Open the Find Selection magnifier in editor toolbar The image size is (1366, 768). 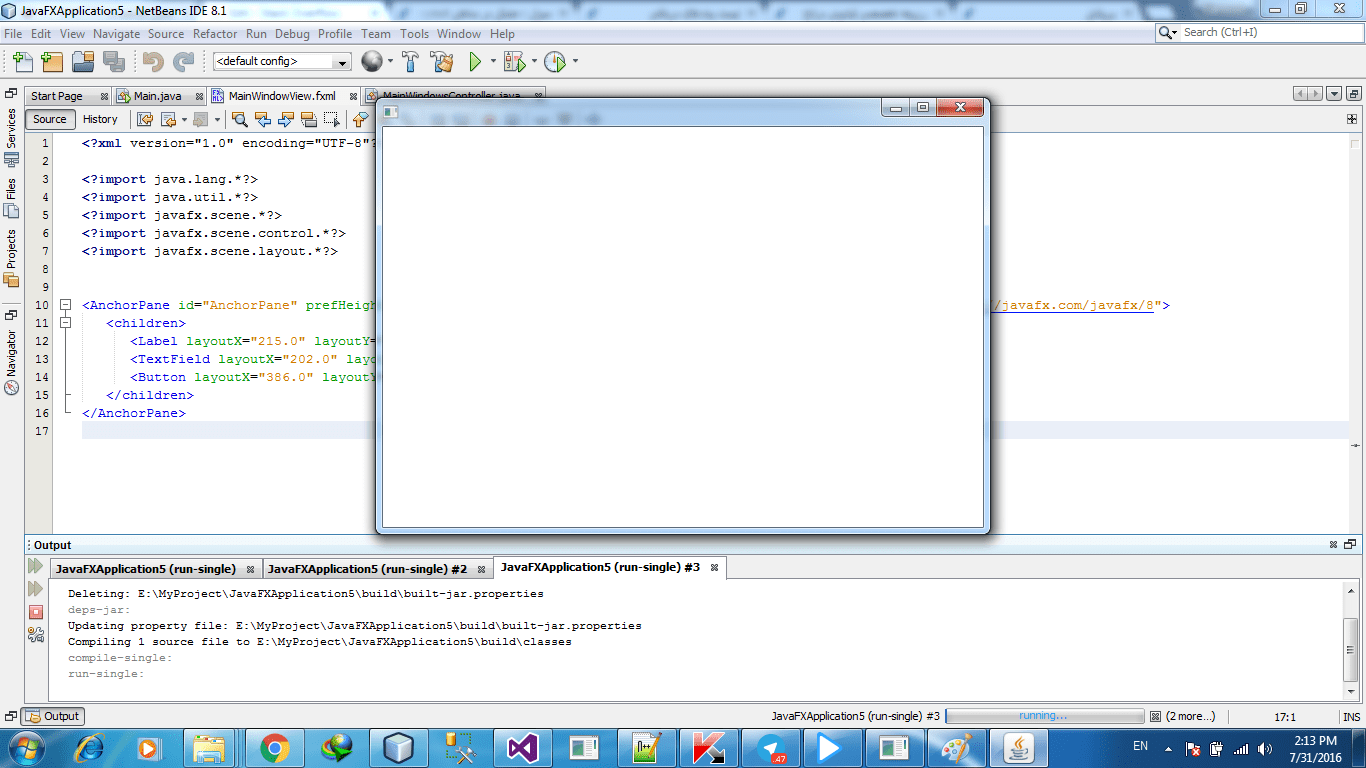click(240, 119)
